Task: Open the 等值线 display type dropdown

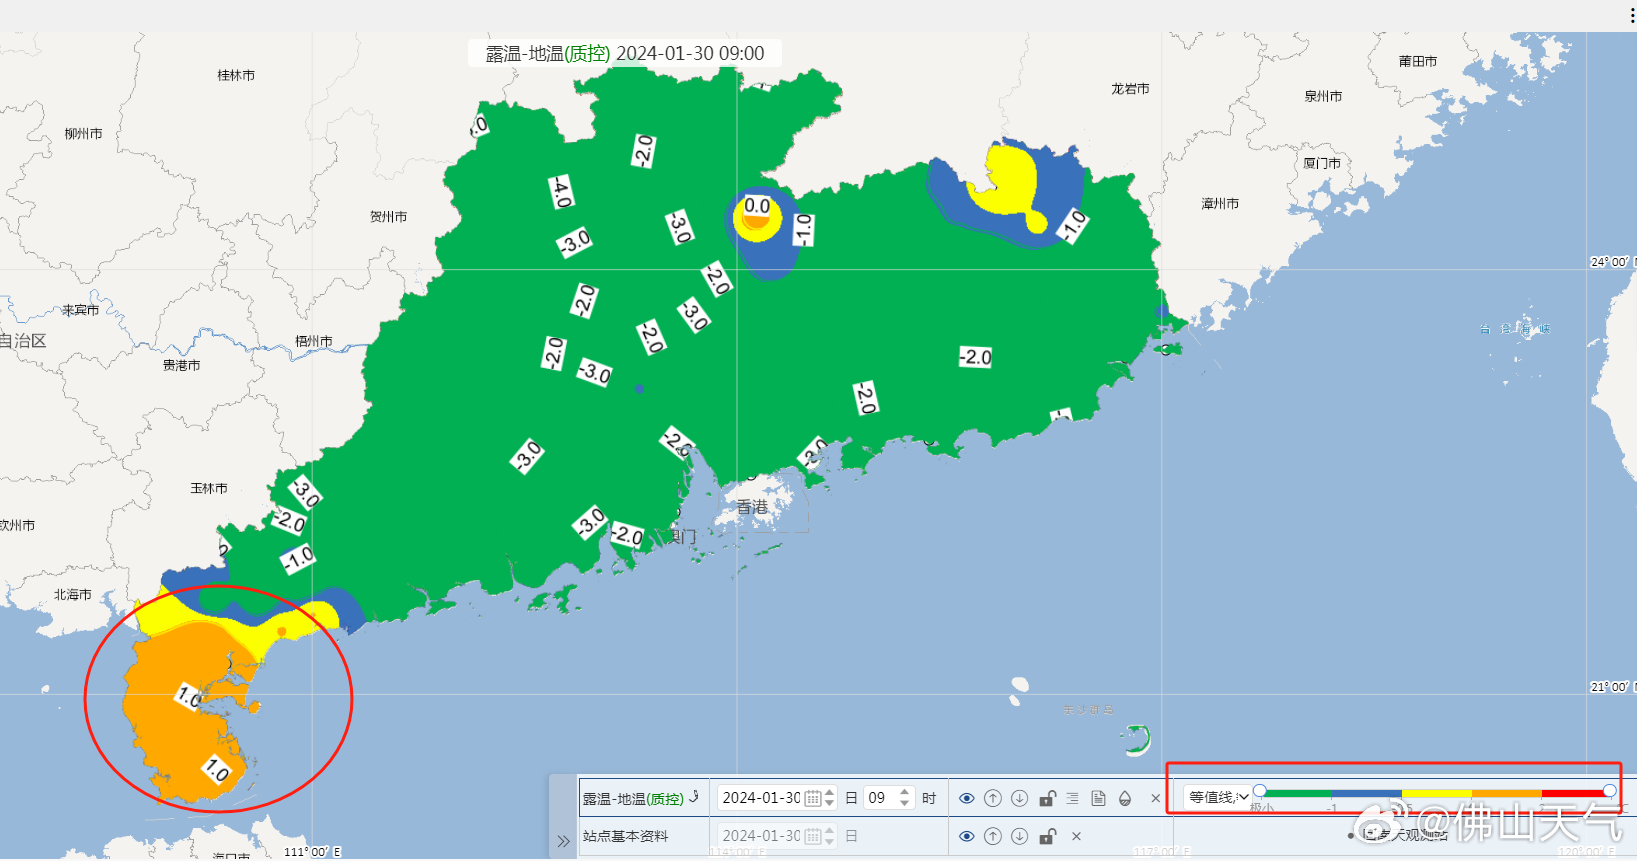Action: click(1217, 797)
